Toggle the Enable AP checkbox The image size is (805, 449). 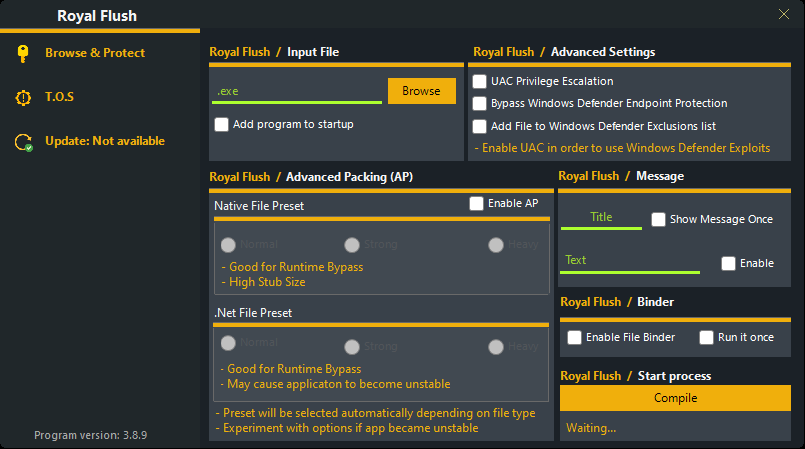point(476,203)
